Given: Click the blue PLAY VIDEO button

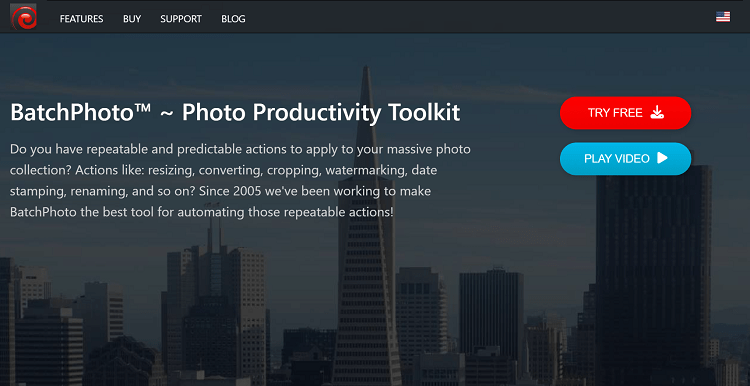Looking at the screenshot, I should [625, 158].
